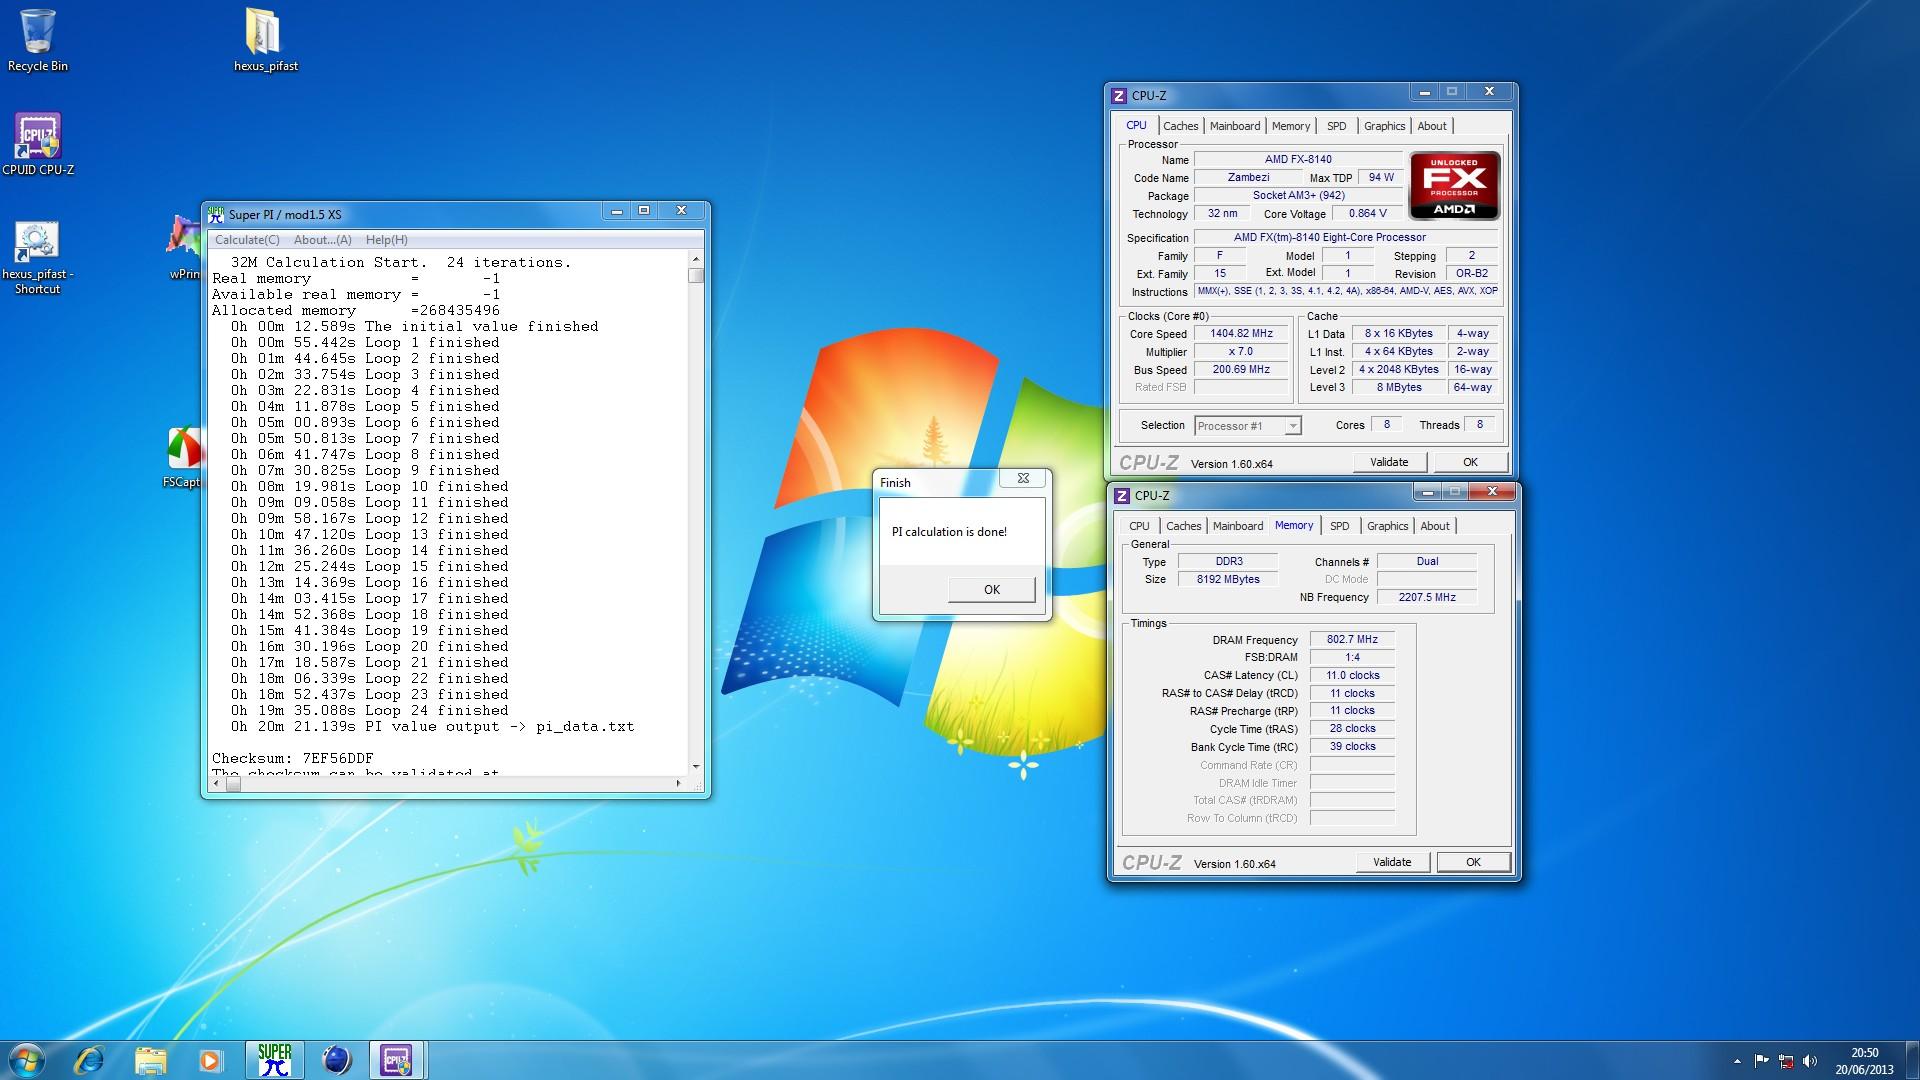Open the Action Center flag icon
Screen dimensions: 1920x1080
click(1761, 1061)
